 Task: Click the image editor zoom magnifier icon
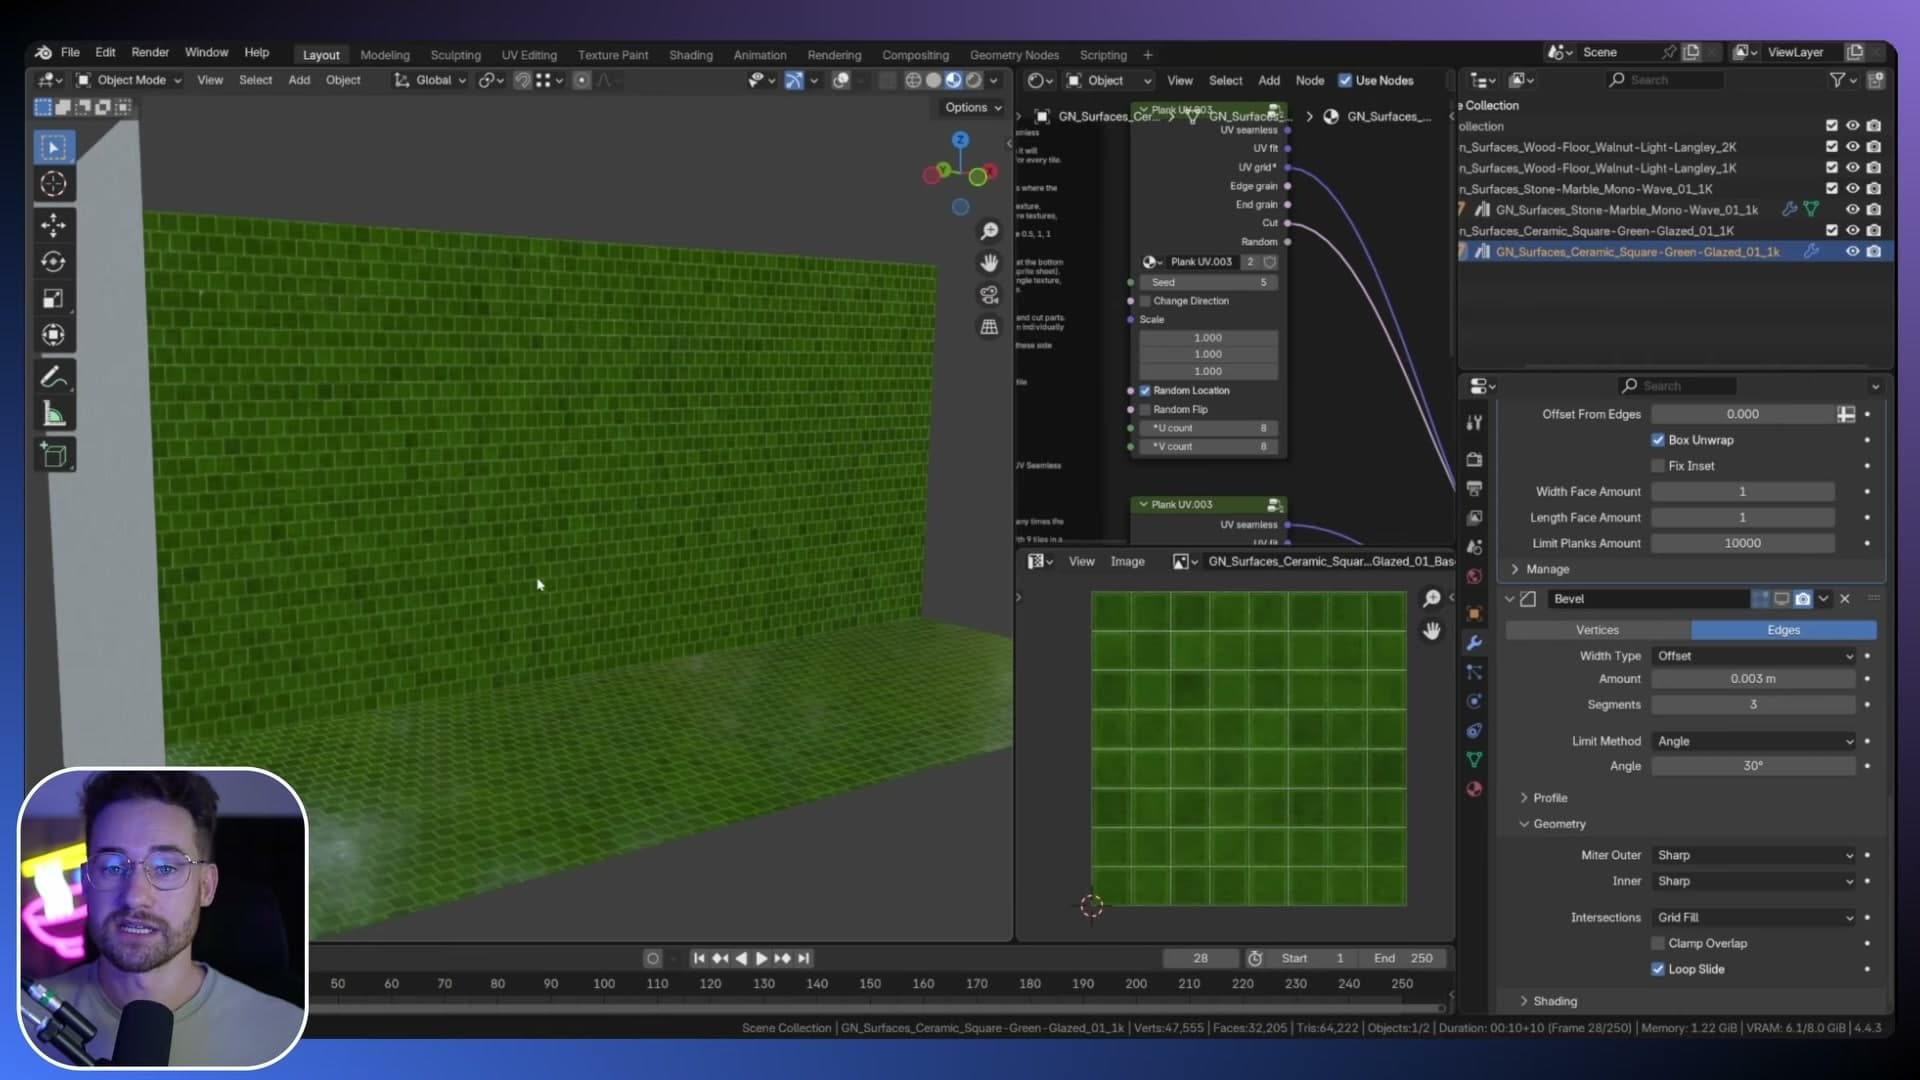point(1432,599)
